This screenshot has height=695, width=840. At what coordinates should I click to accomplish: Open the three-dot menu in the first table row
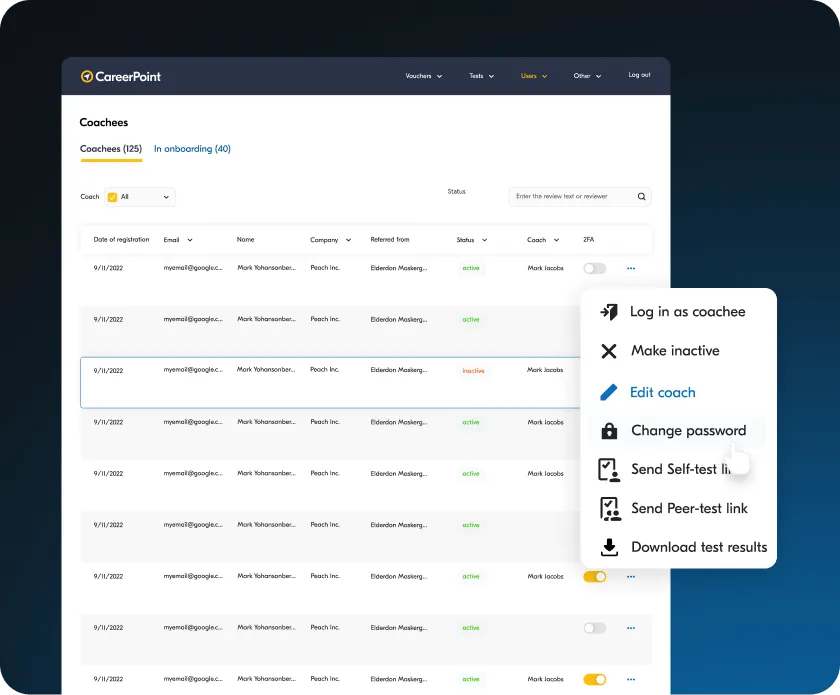pos(631,268)
